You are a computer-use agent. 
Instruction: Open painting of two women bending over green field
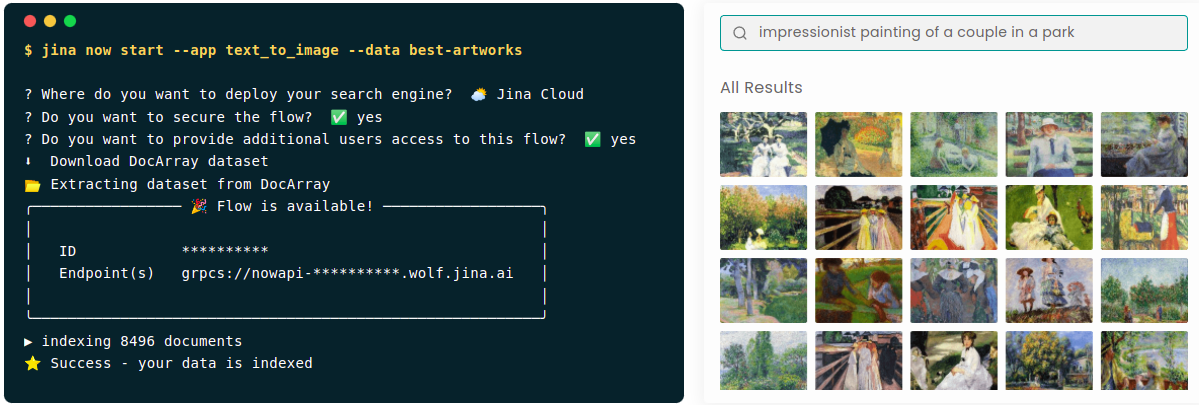point(858,290)
